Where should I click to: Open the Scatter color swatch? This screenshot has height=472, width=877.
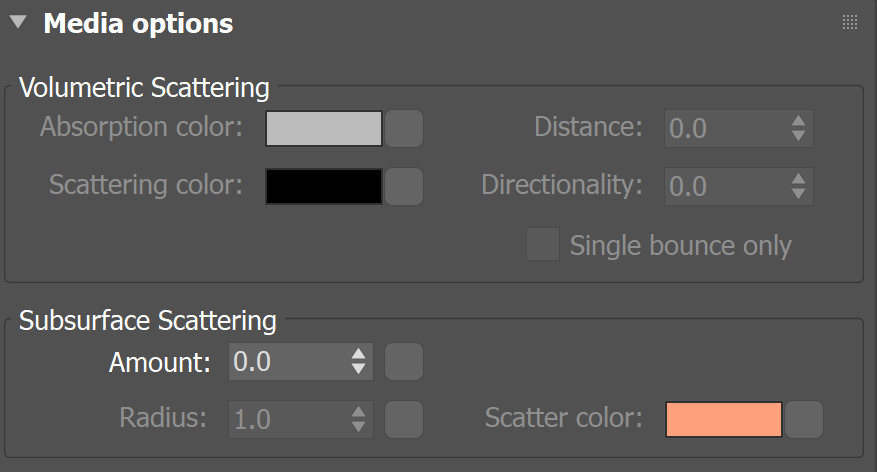click(724, 419)
